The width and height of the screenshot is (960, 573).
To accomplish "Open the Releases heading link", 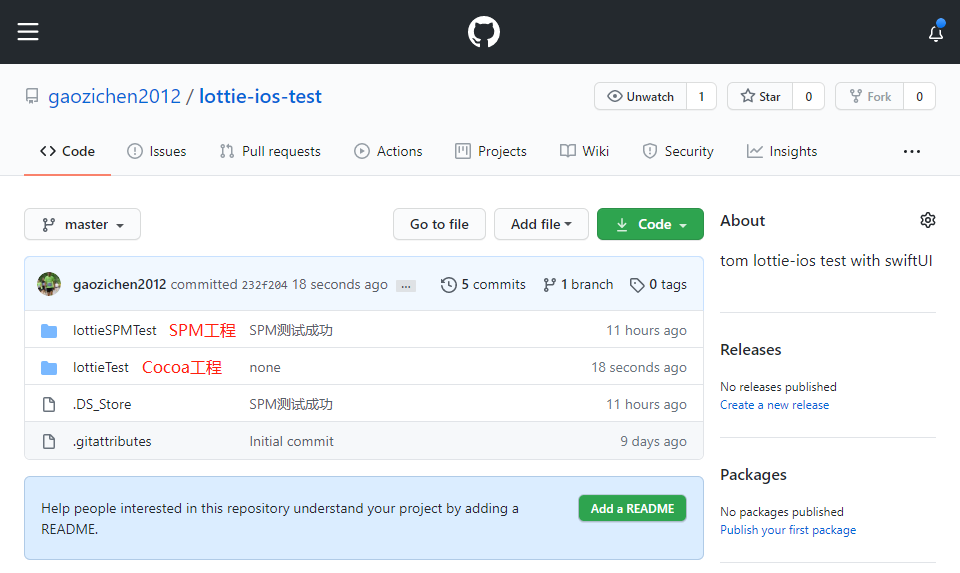I will (751, 350).
